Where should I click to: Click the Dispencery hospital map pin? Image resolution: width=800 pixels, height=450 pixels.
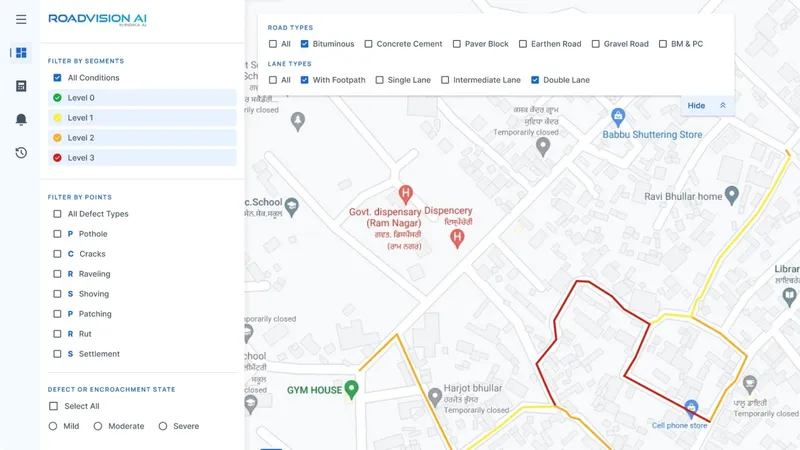click(x=457, y=238)
